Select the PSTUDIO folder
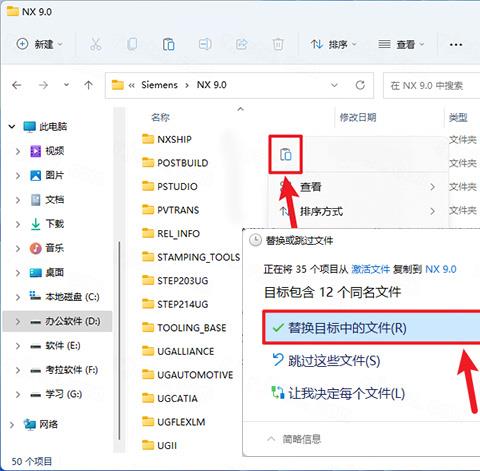The width and height of the screenshot is (480, 471). 170,186
